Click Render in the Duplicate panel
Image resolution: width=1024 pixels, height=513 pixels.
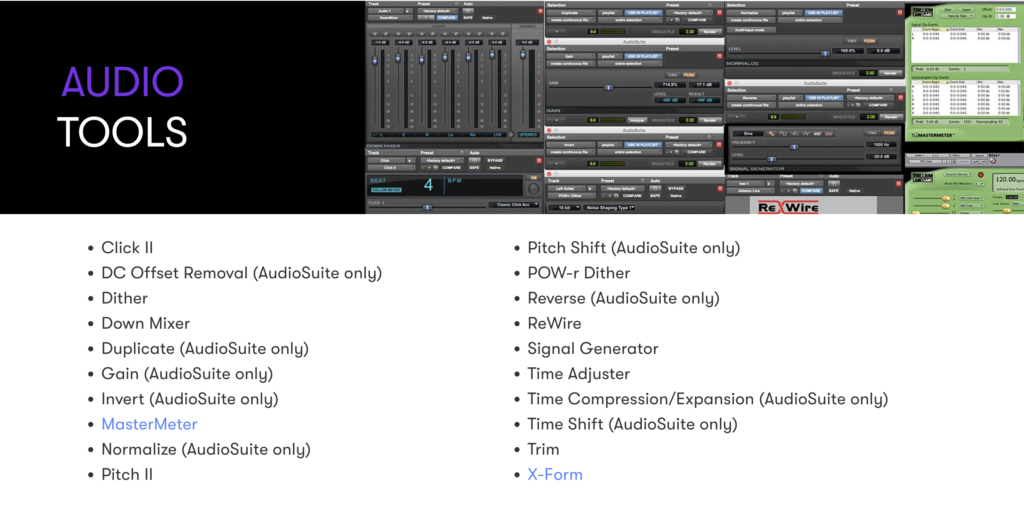tap(710, 31)
